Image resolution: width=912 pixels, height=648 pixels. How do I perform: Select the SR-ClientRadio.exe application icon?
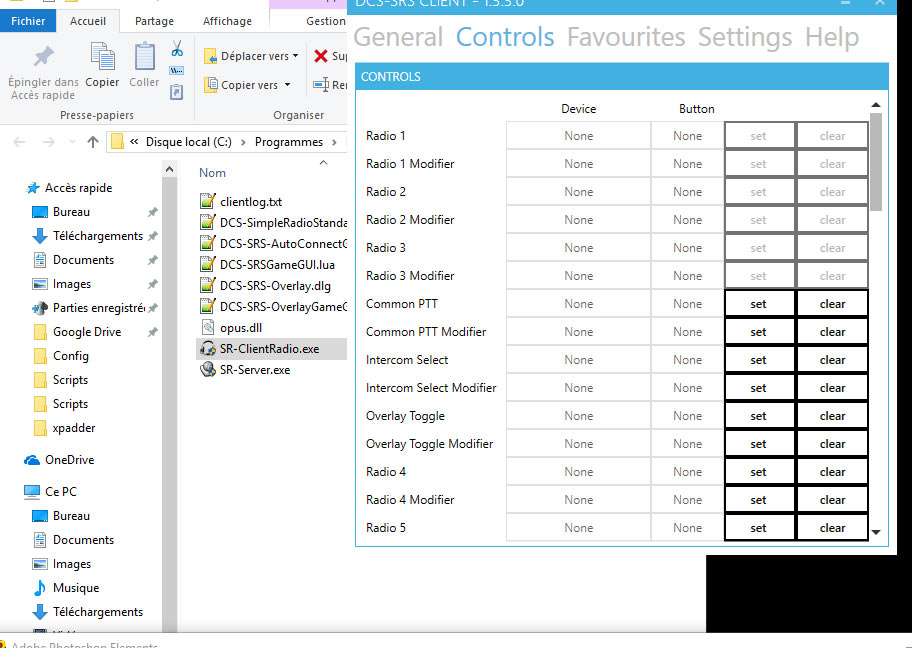(x=209, y=349)
